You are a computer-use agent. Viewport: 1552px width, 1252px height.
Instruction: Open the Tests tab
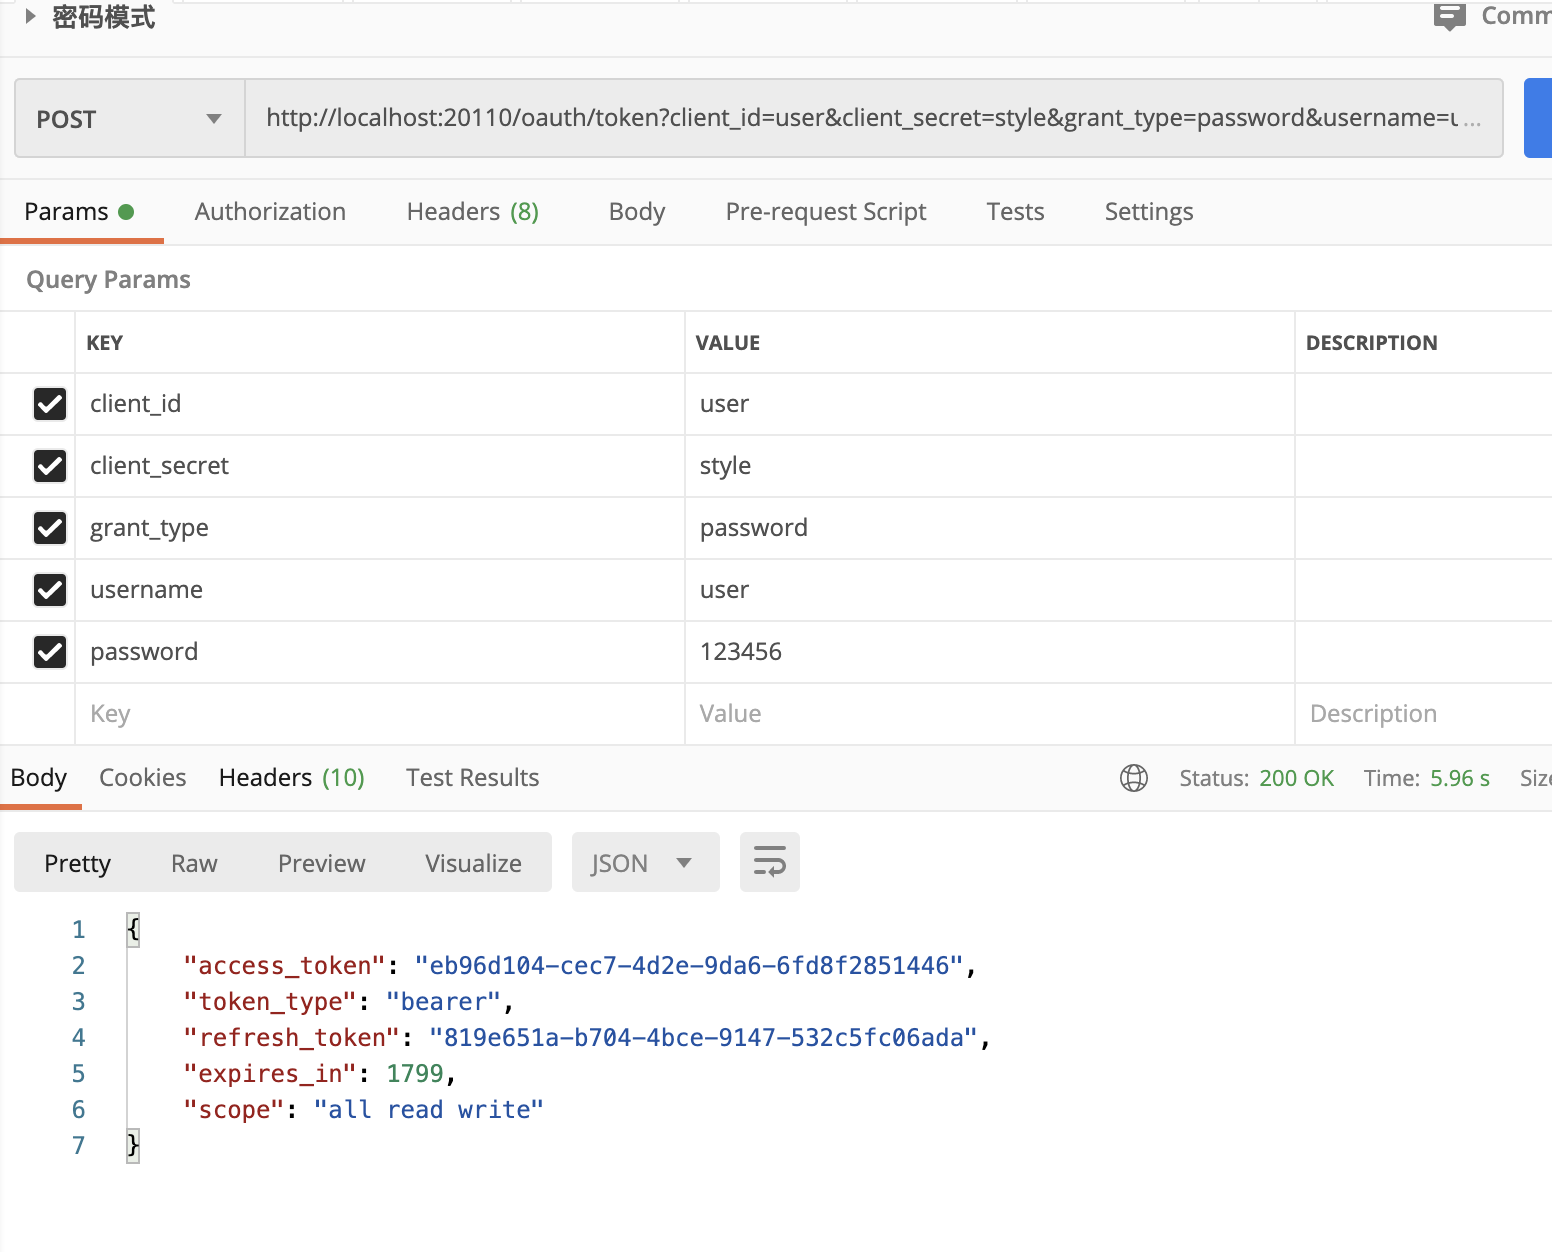[x=1015, y=211]
